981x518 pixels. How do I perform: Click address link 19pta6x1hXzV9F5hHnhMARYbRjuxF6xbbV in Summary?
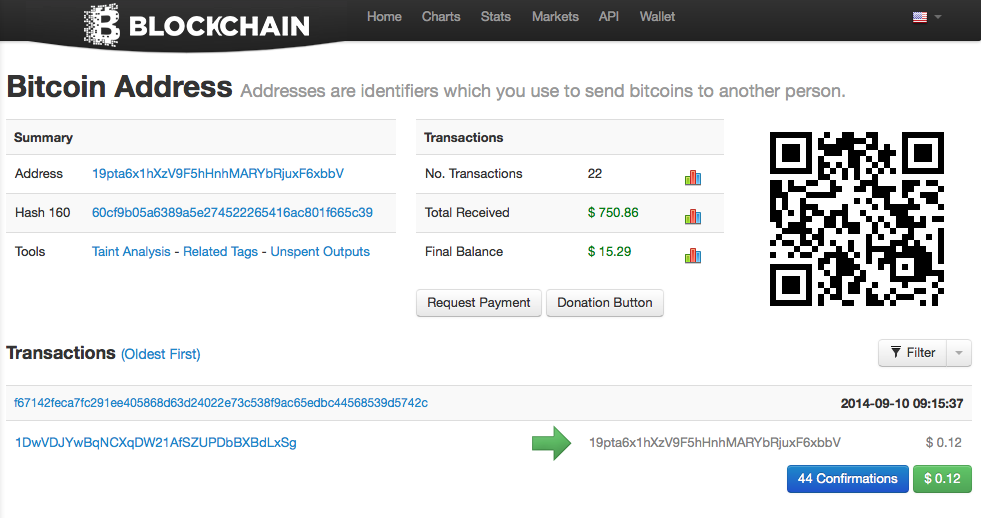pyautogui.click(x=218, y=174)
